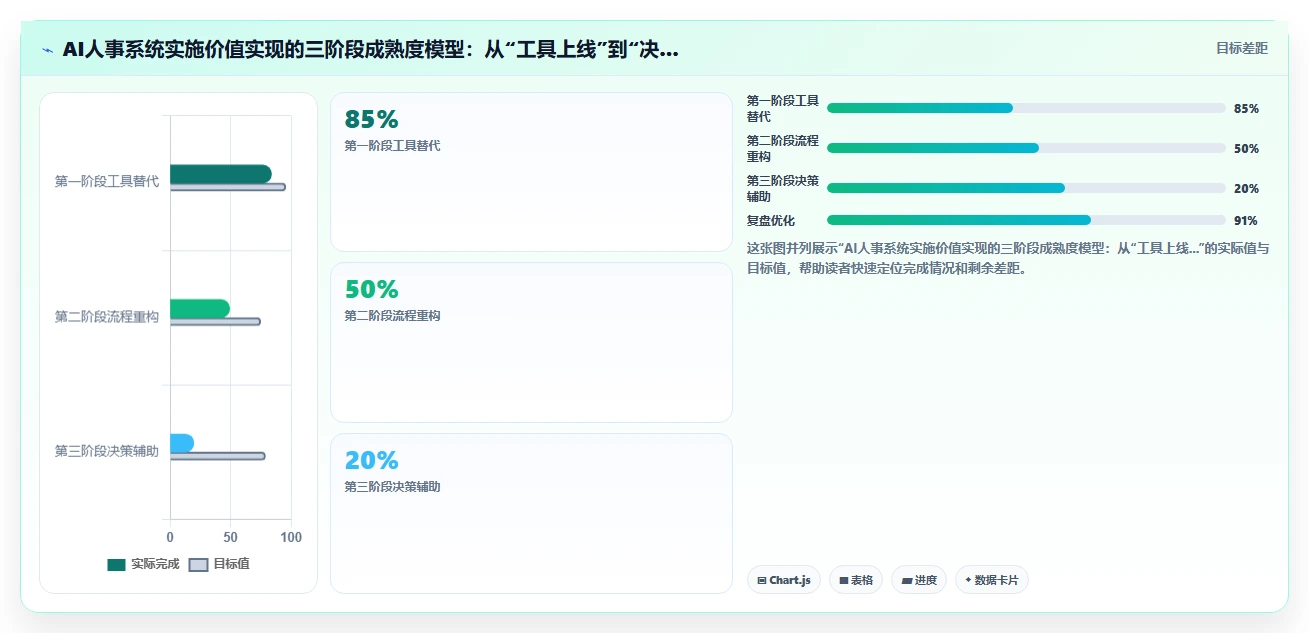Click the card title starting with AI人事系统

click(370, 50)
